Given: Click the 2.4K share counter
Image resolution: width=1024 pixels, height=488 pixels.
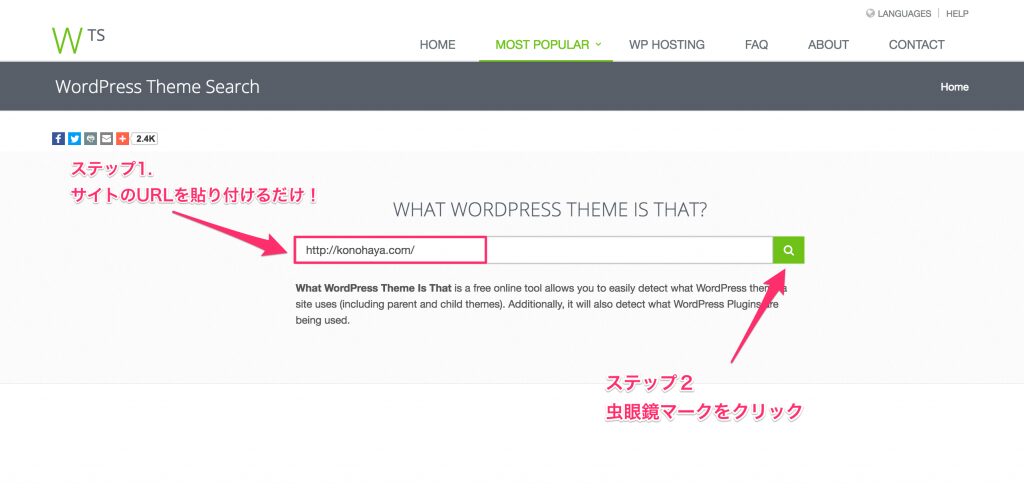Looking at the screenshot, I should tap(144, 138).
